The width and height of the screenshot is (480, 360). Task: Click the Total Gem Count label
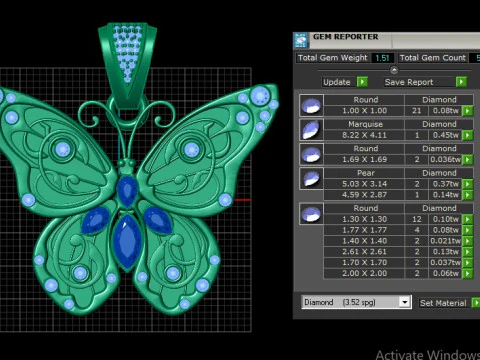click(433, 58)
